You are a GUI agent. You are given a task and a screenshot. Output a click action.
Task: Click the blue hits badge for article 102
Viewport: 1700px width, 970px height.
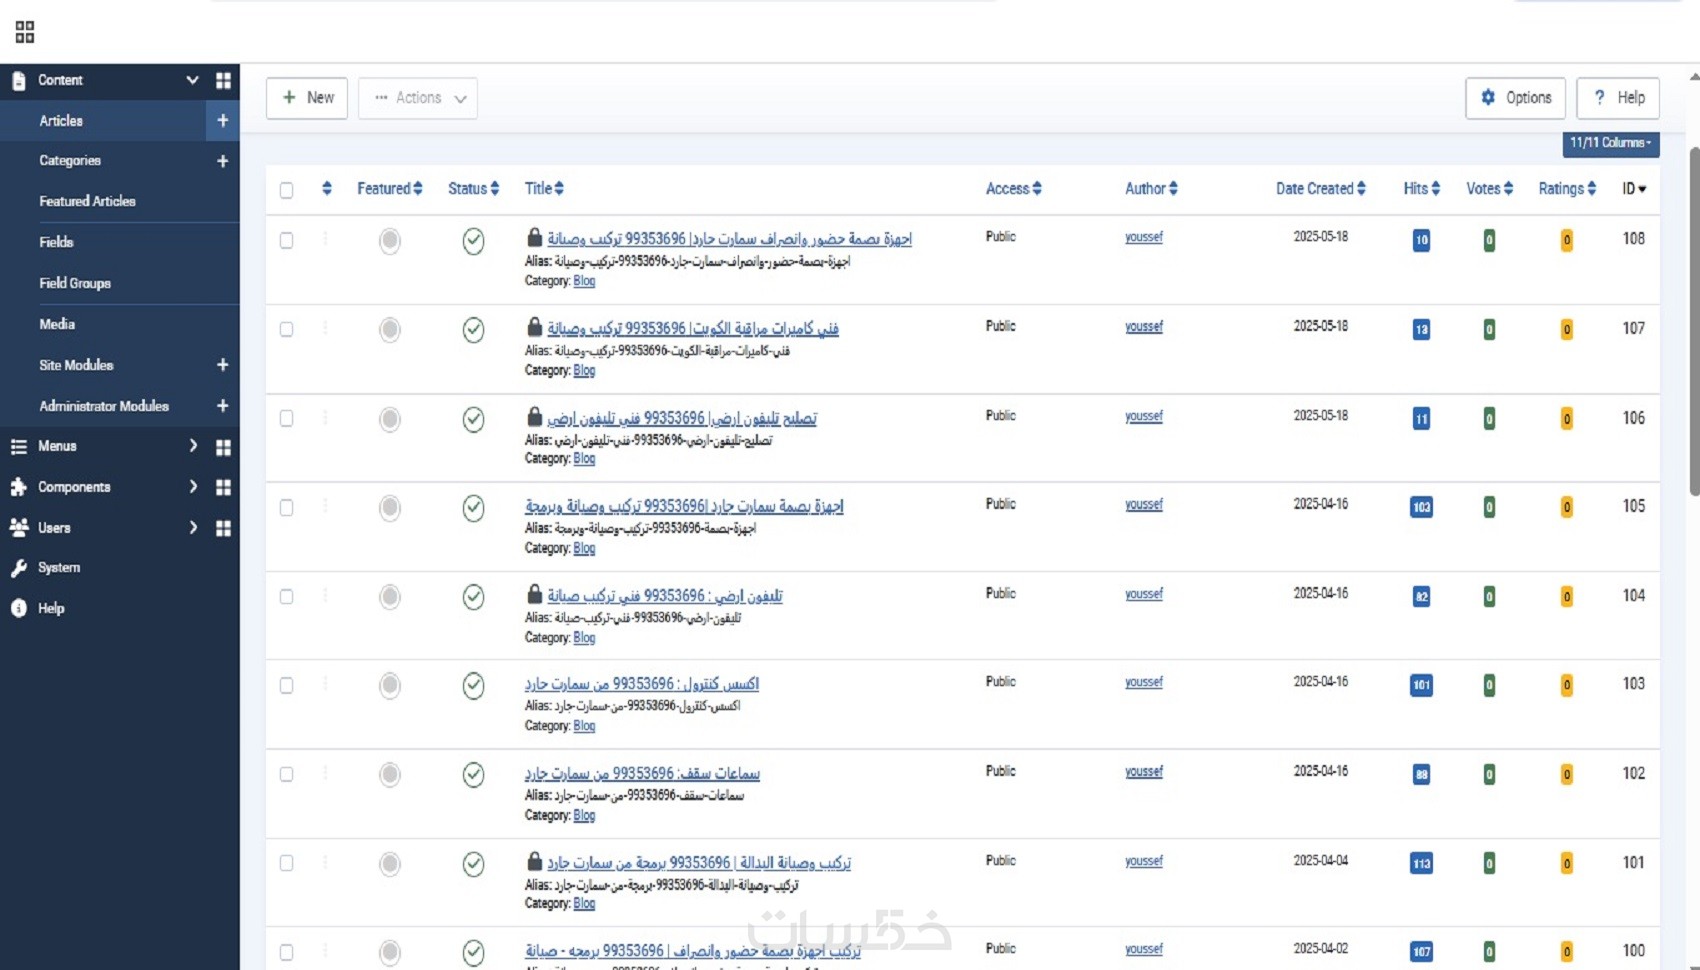pos(1421,775)
